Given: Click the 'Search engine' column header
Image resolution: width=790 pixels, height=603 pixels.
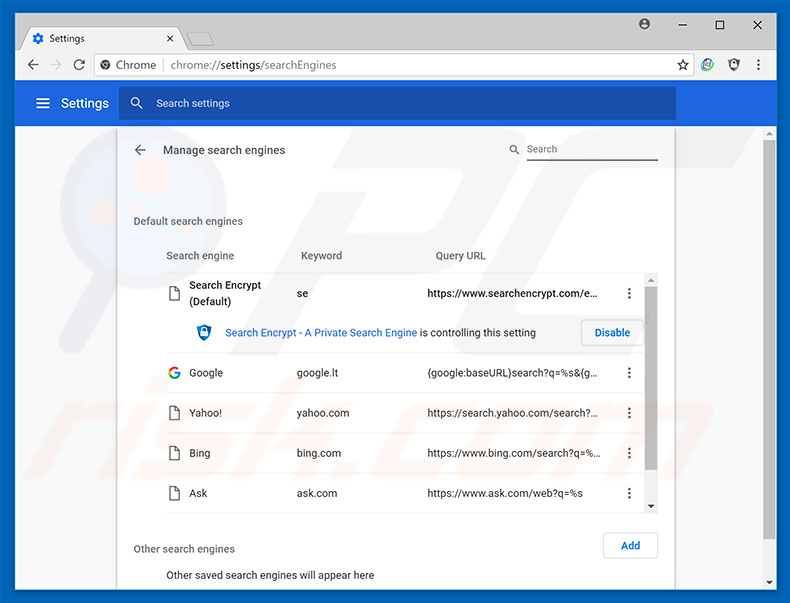Looking at the screenshot, I should (200, 256).
